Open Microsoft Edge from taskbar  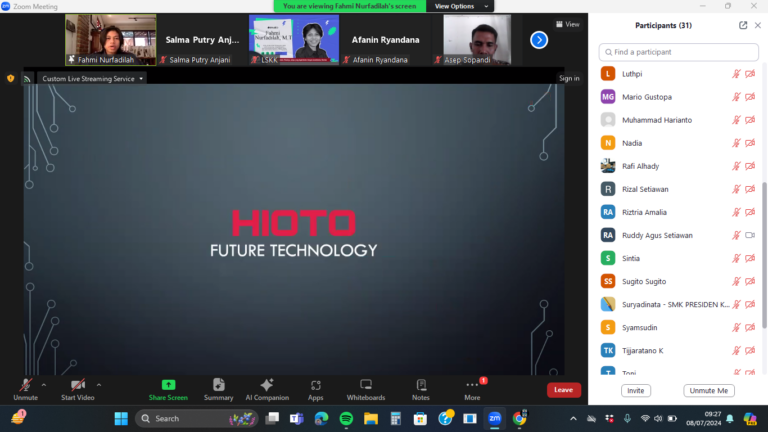pyautogui.click(x=321, y=418)
